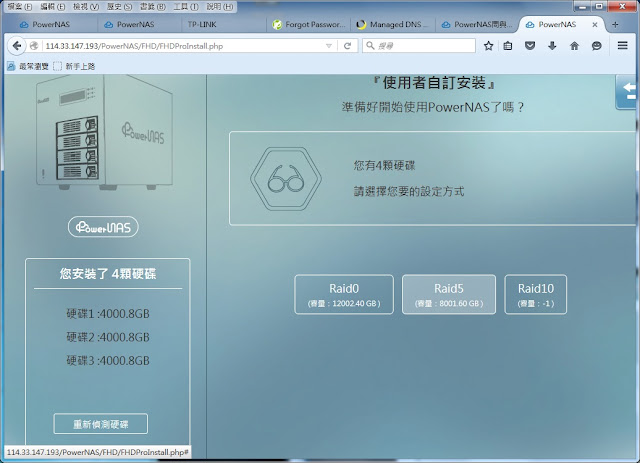
Task: Open the URL history dropdown arrow
Action: click(329, 46)
